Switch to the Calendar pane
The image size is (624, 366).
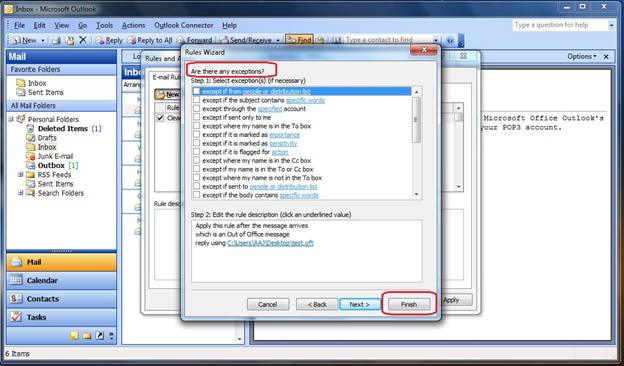click(x=61, y=280)
